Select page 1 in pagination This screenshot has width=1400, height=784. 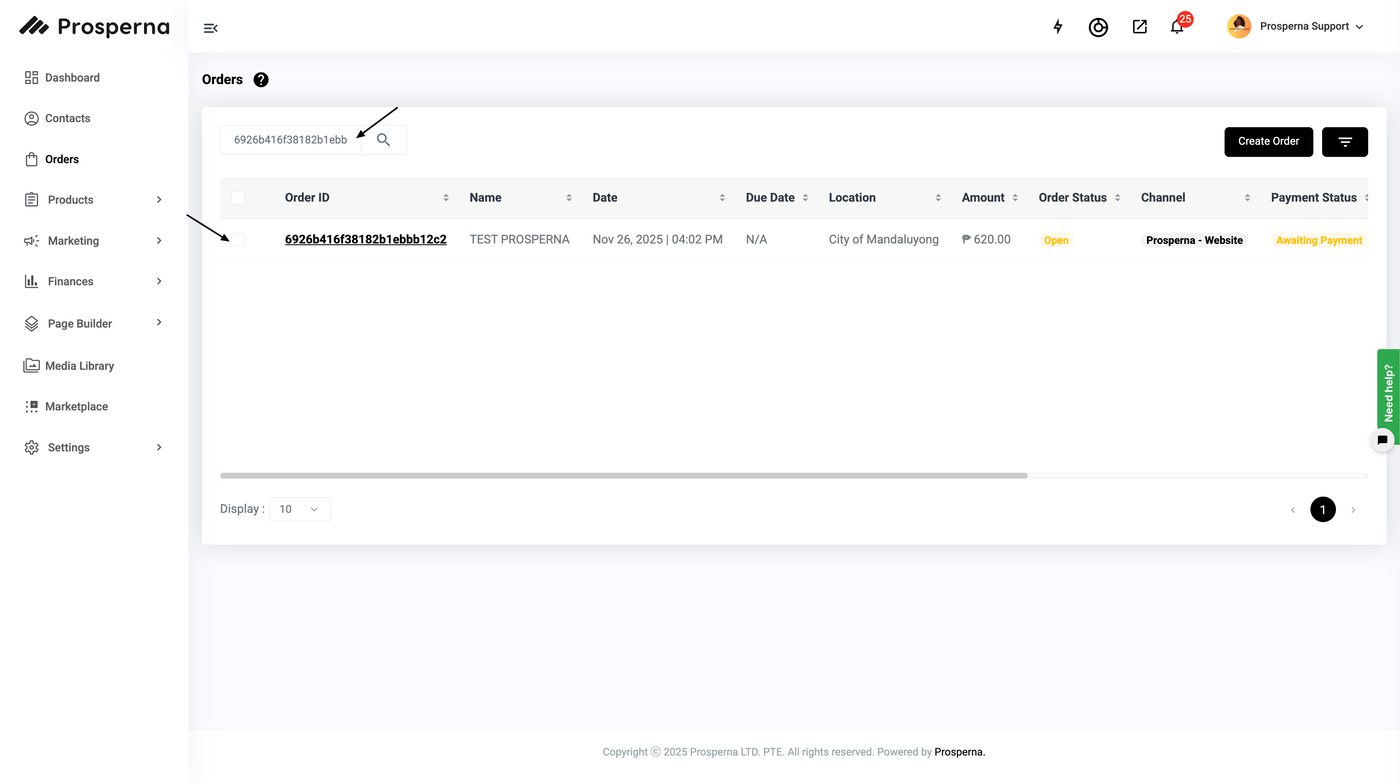pyautogui.click(x=1323, y=510)
